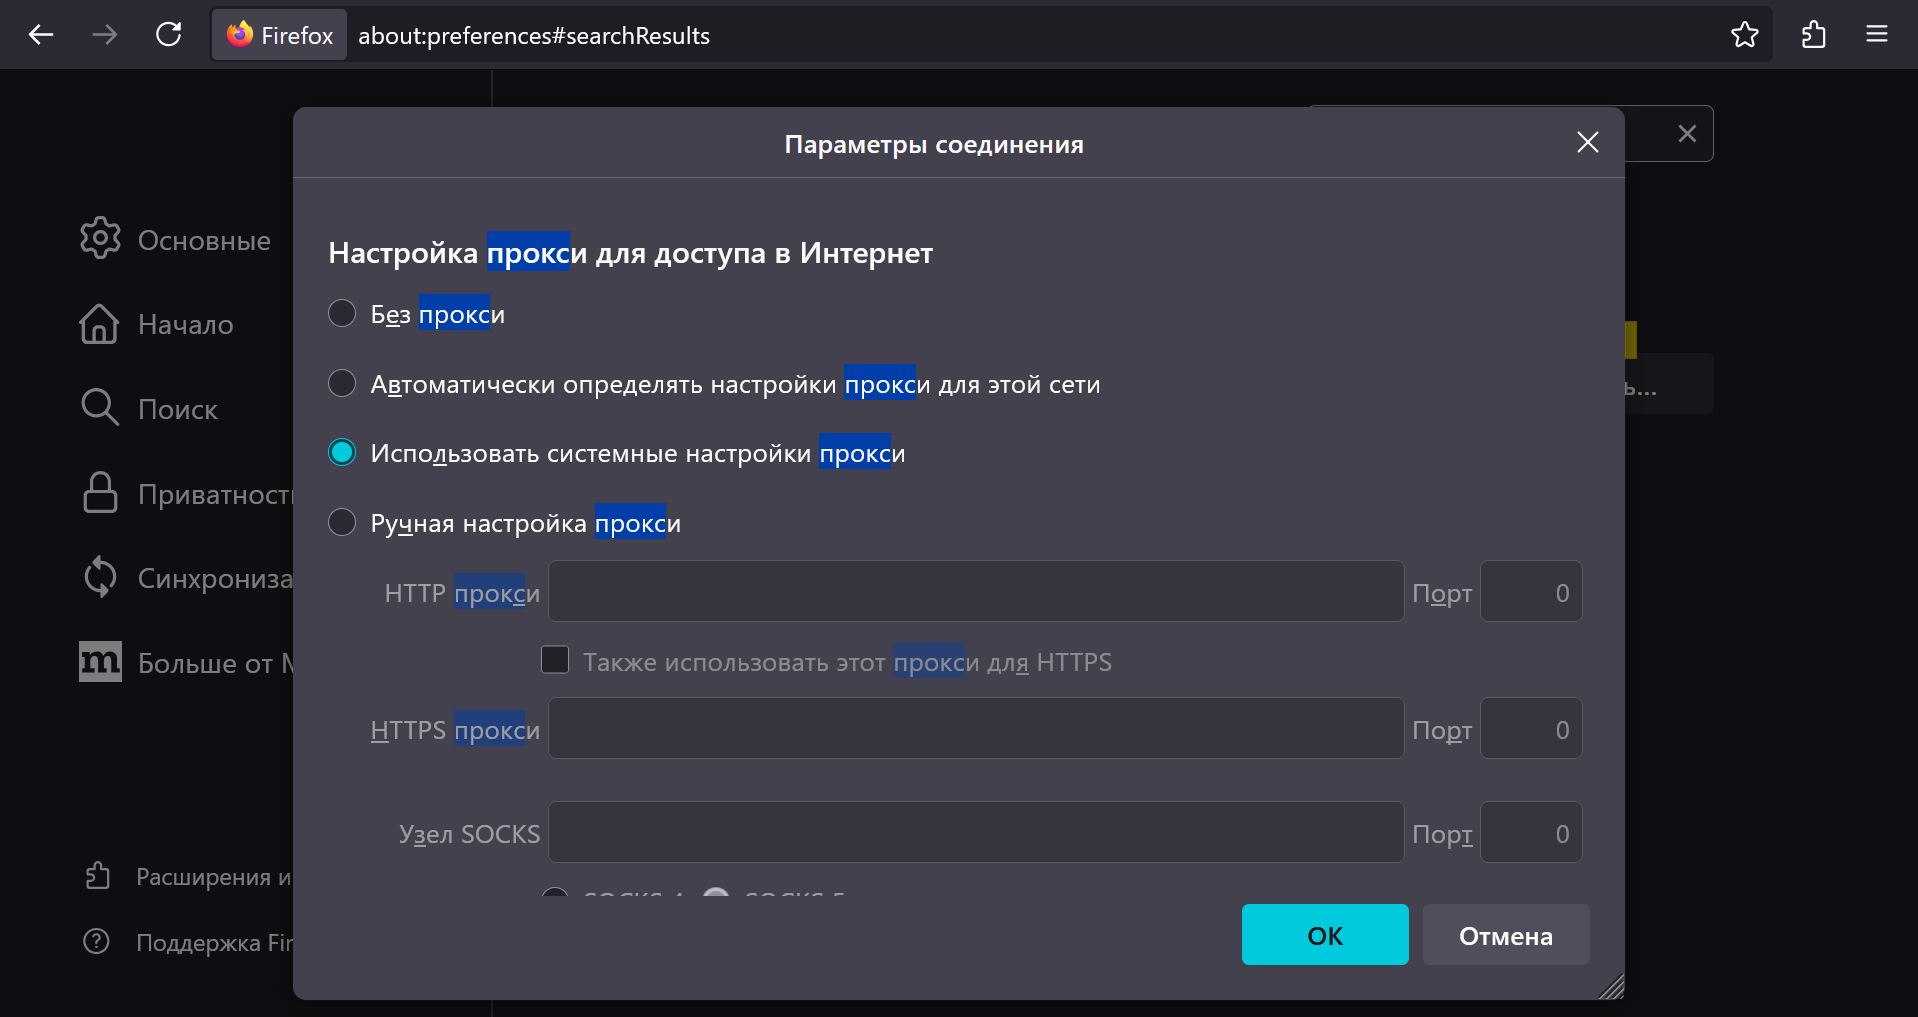
Task: Open the Больше от Mozilla category
Action: [x=185, y=663]
